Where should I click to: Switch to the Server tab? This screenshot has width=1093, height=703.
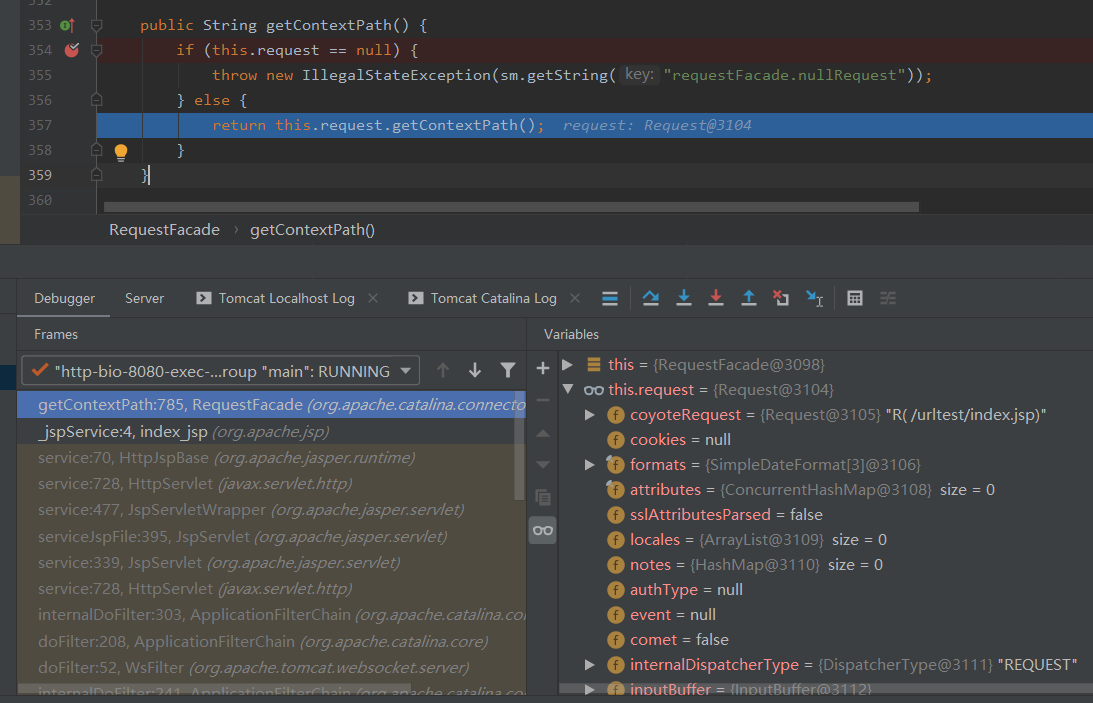coord(144,298)
